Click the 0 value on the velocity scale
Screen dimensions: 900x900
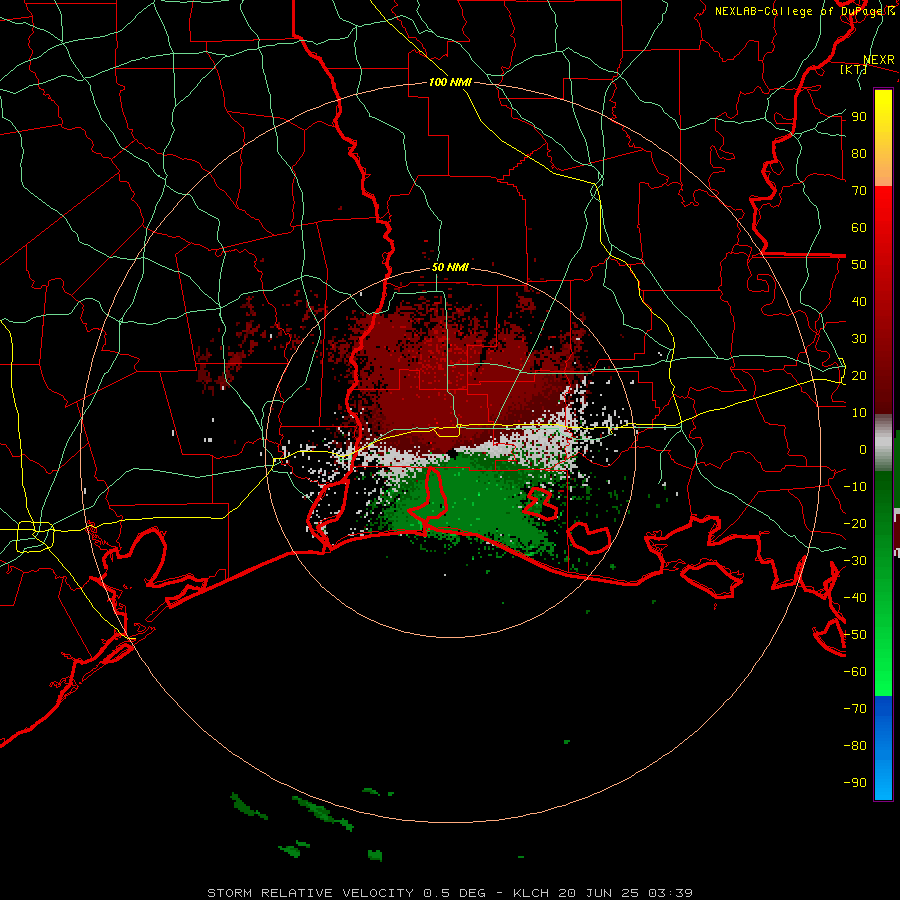tap(863, 450)
